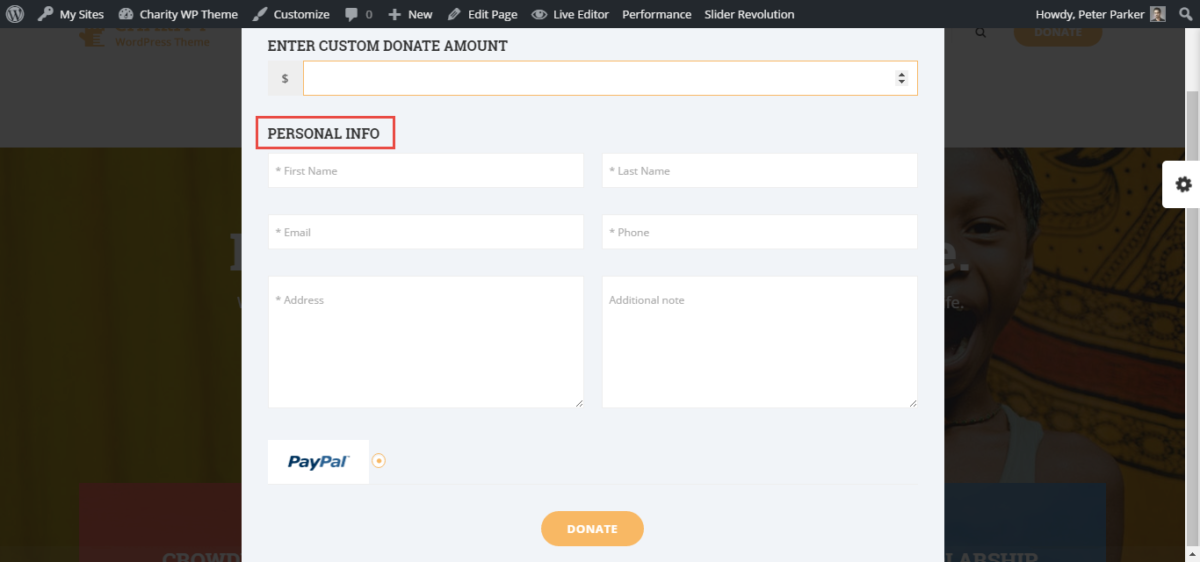Click the New content plus item
This screenshot has width=1200, height=562.
coord(410,14)
